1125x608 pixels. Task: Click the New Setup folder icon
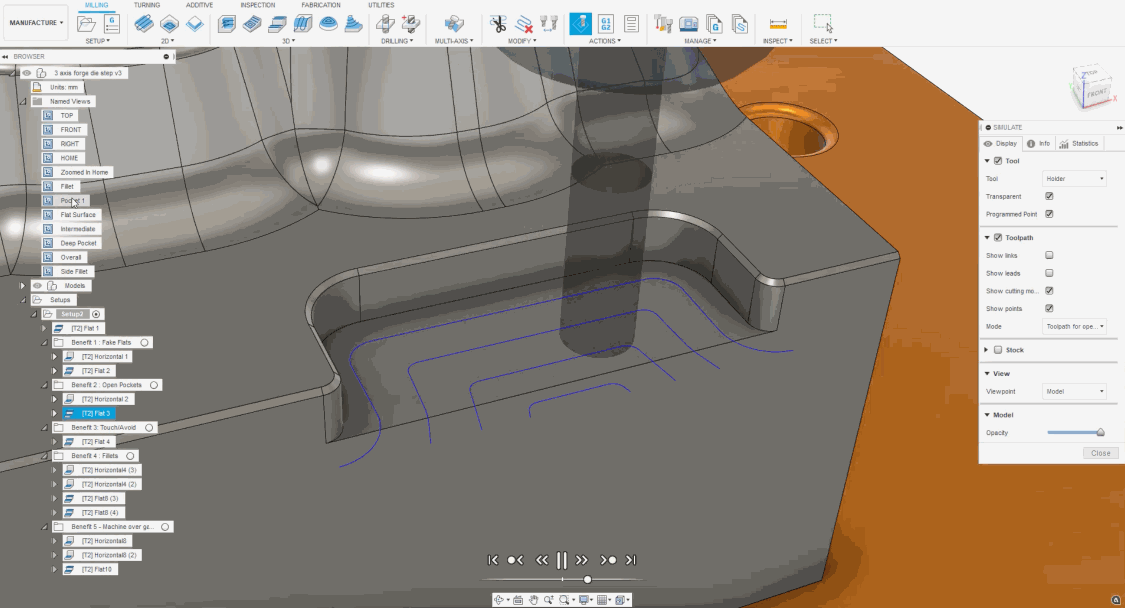87,24
